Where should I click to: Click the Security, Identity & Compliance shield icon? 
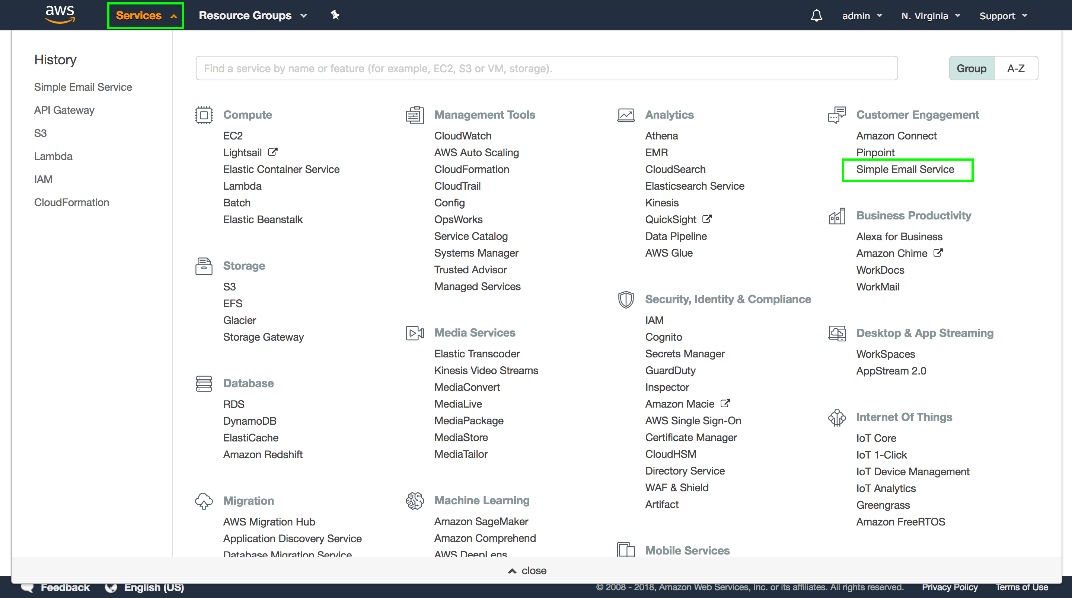point(626,299)
